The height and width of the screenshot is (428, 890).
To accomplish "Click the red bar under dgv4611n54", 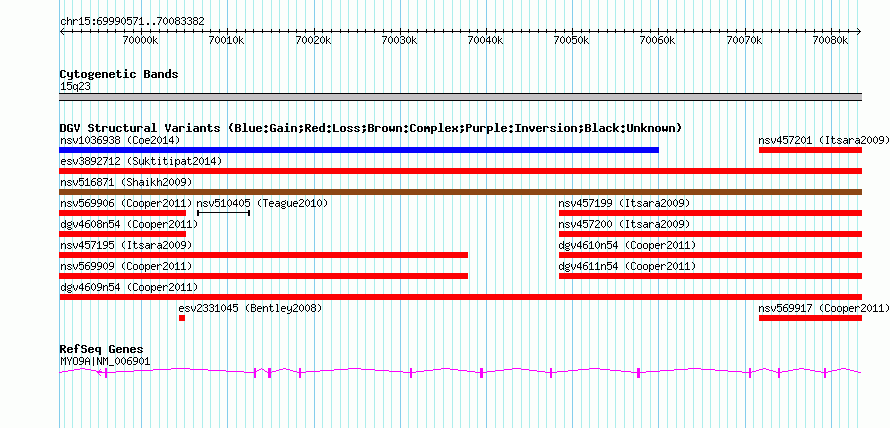I will (711, 276).
